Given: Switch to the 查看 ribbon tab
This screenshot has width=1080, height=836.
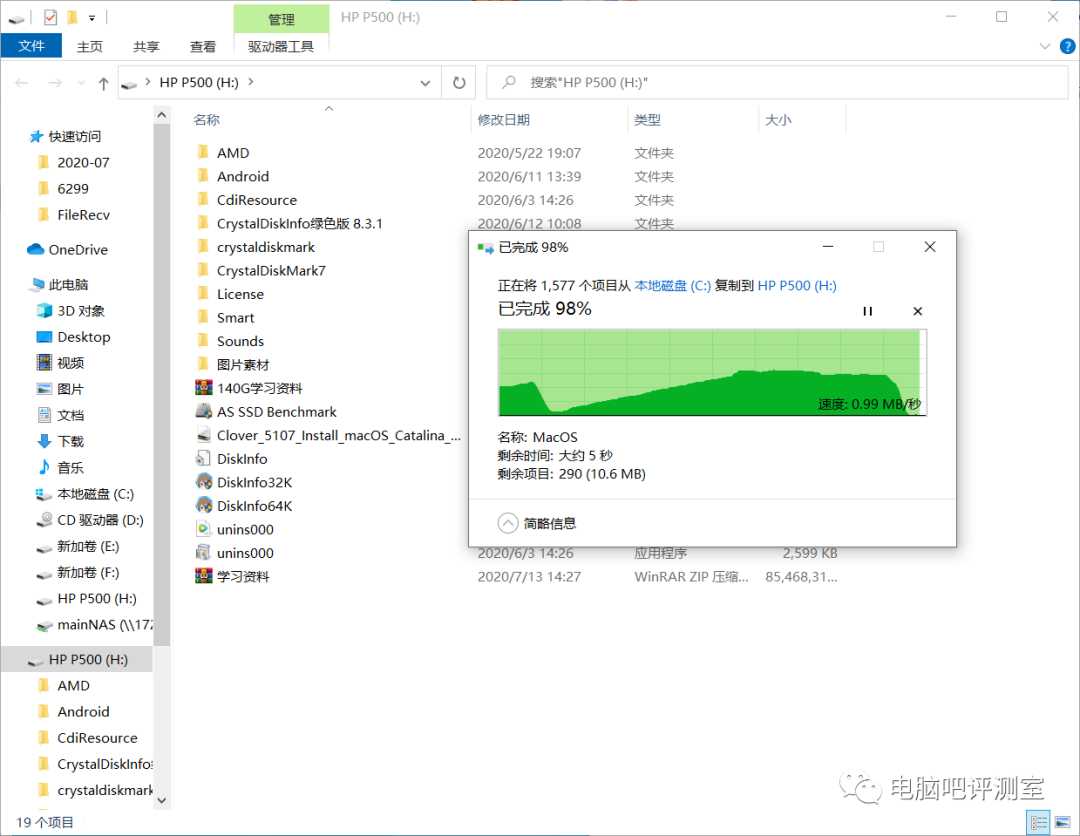Looking at the screenshot, I should pyautogui.click(x=202, y=46).
